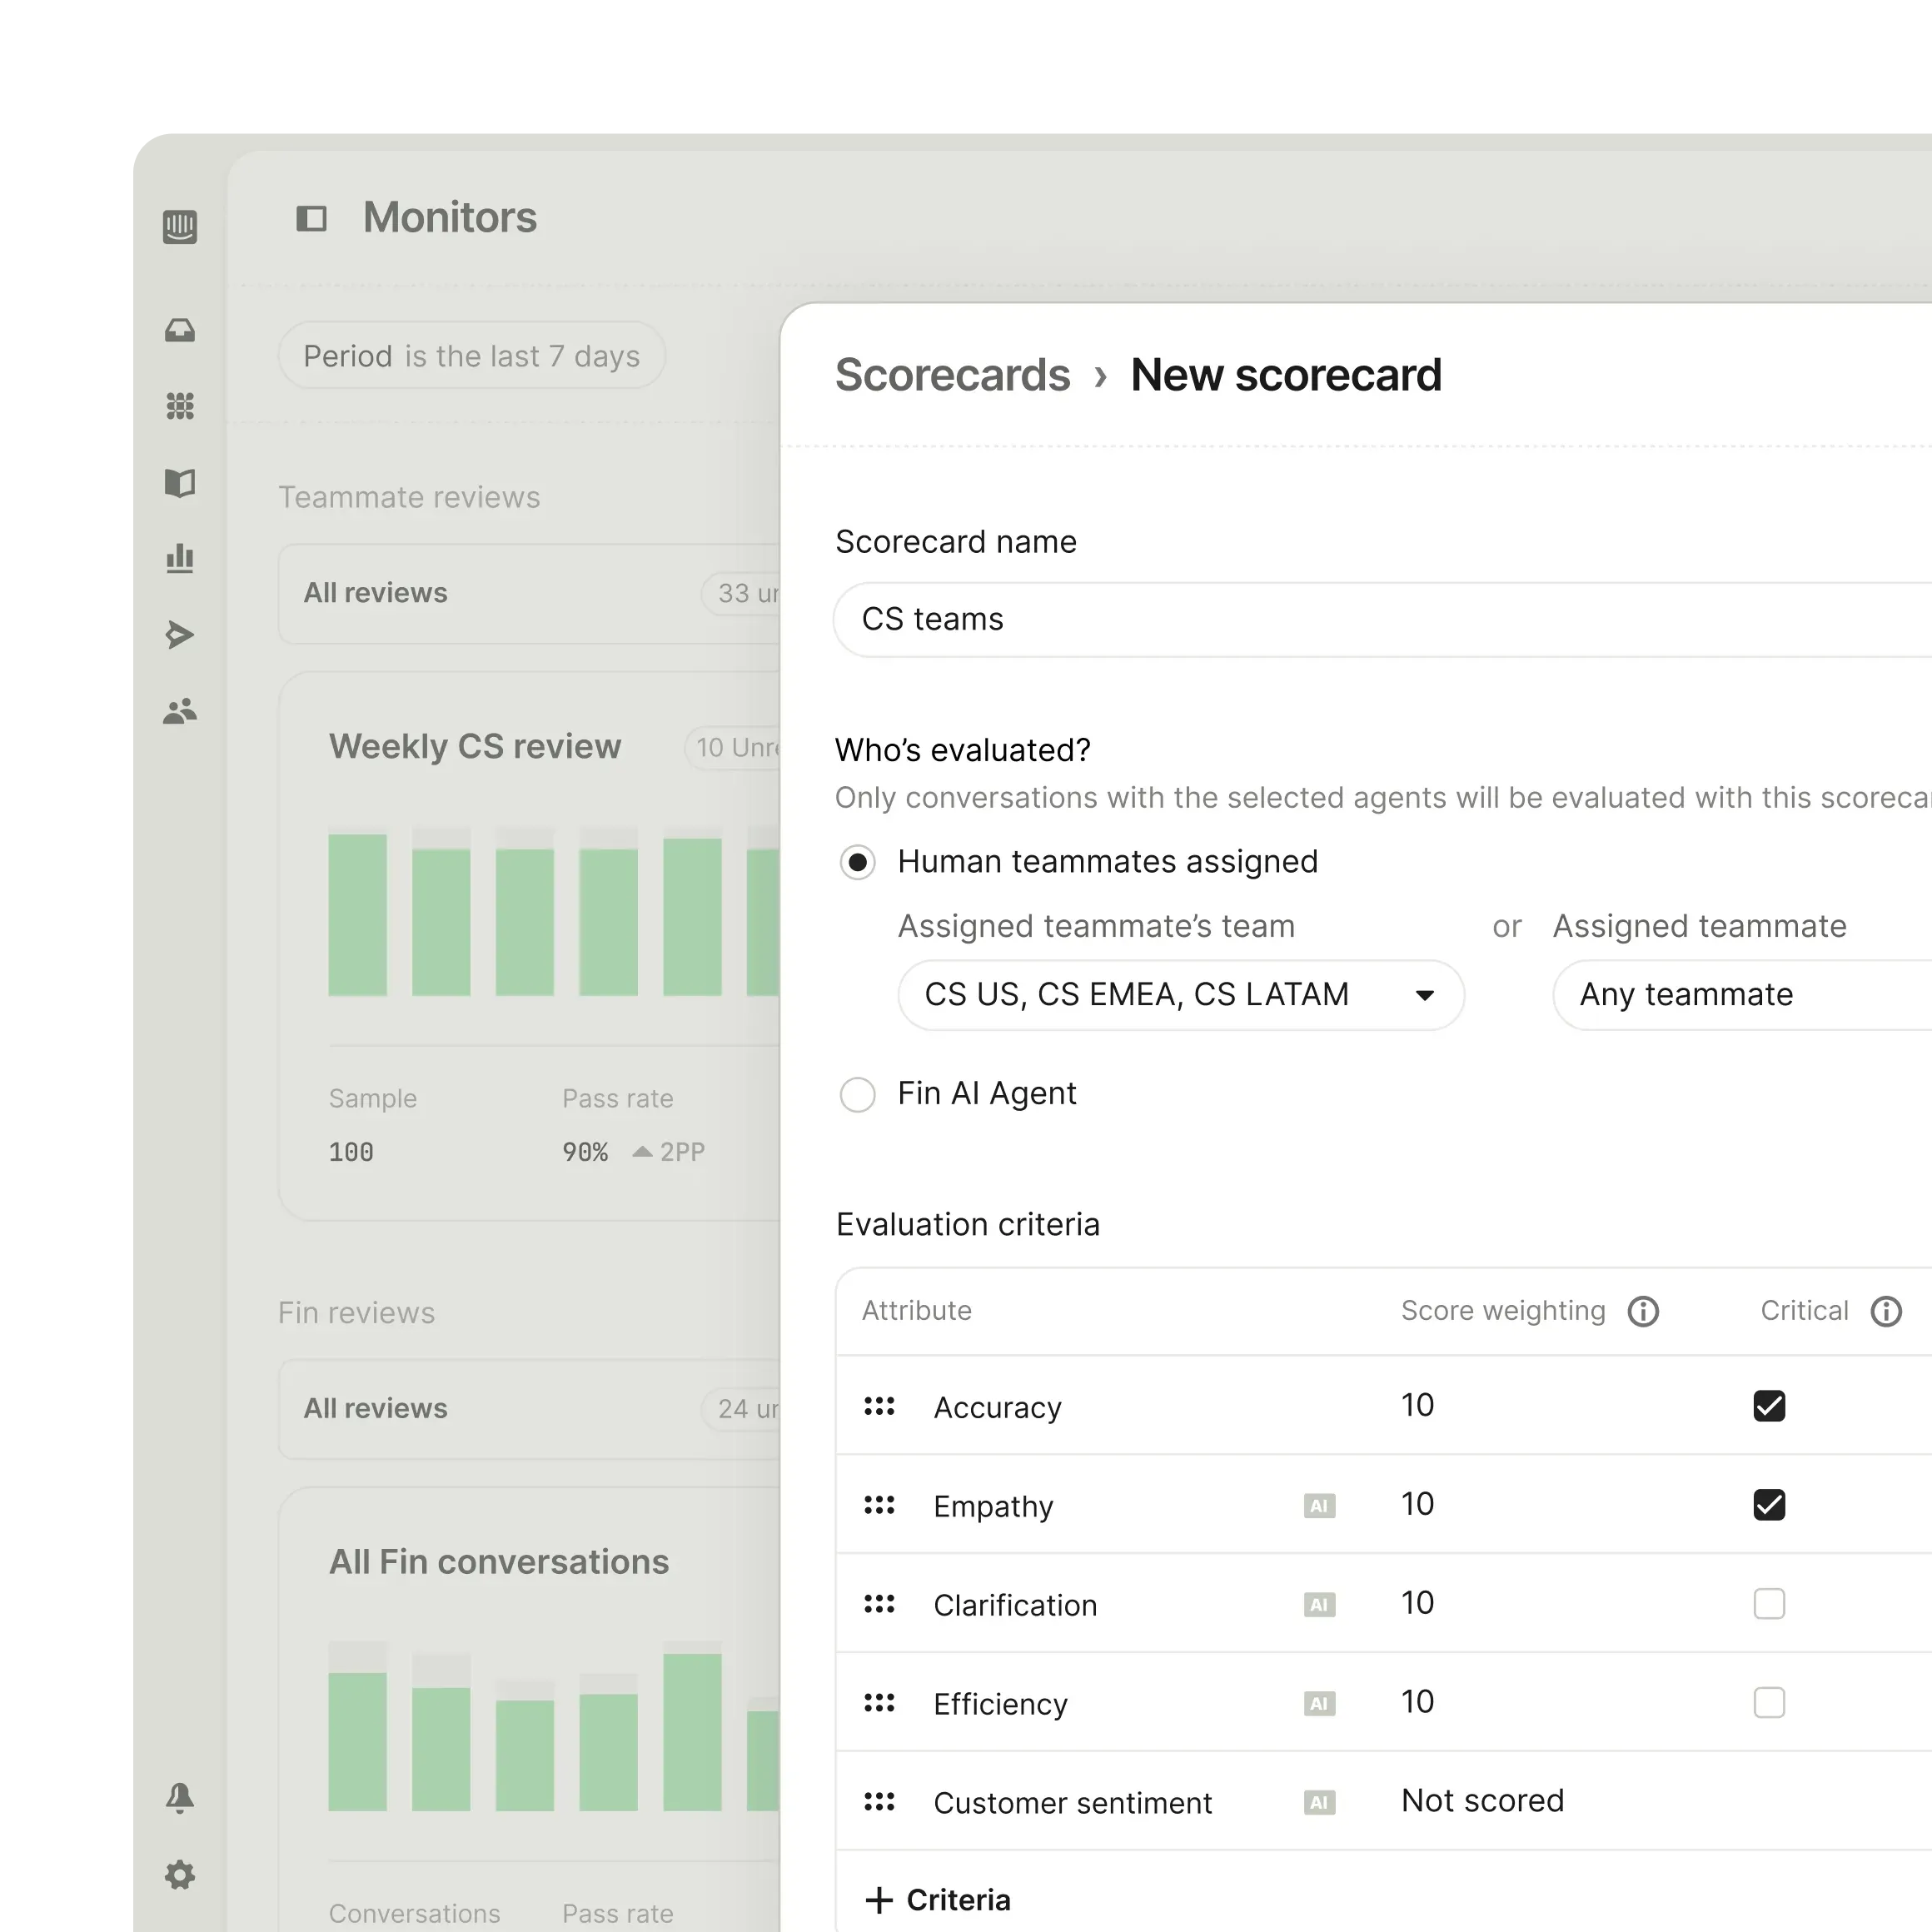This screenshot has width=1932, height=1932.
Task: Click the add Criteria button
Action: tap(937, 1900)
